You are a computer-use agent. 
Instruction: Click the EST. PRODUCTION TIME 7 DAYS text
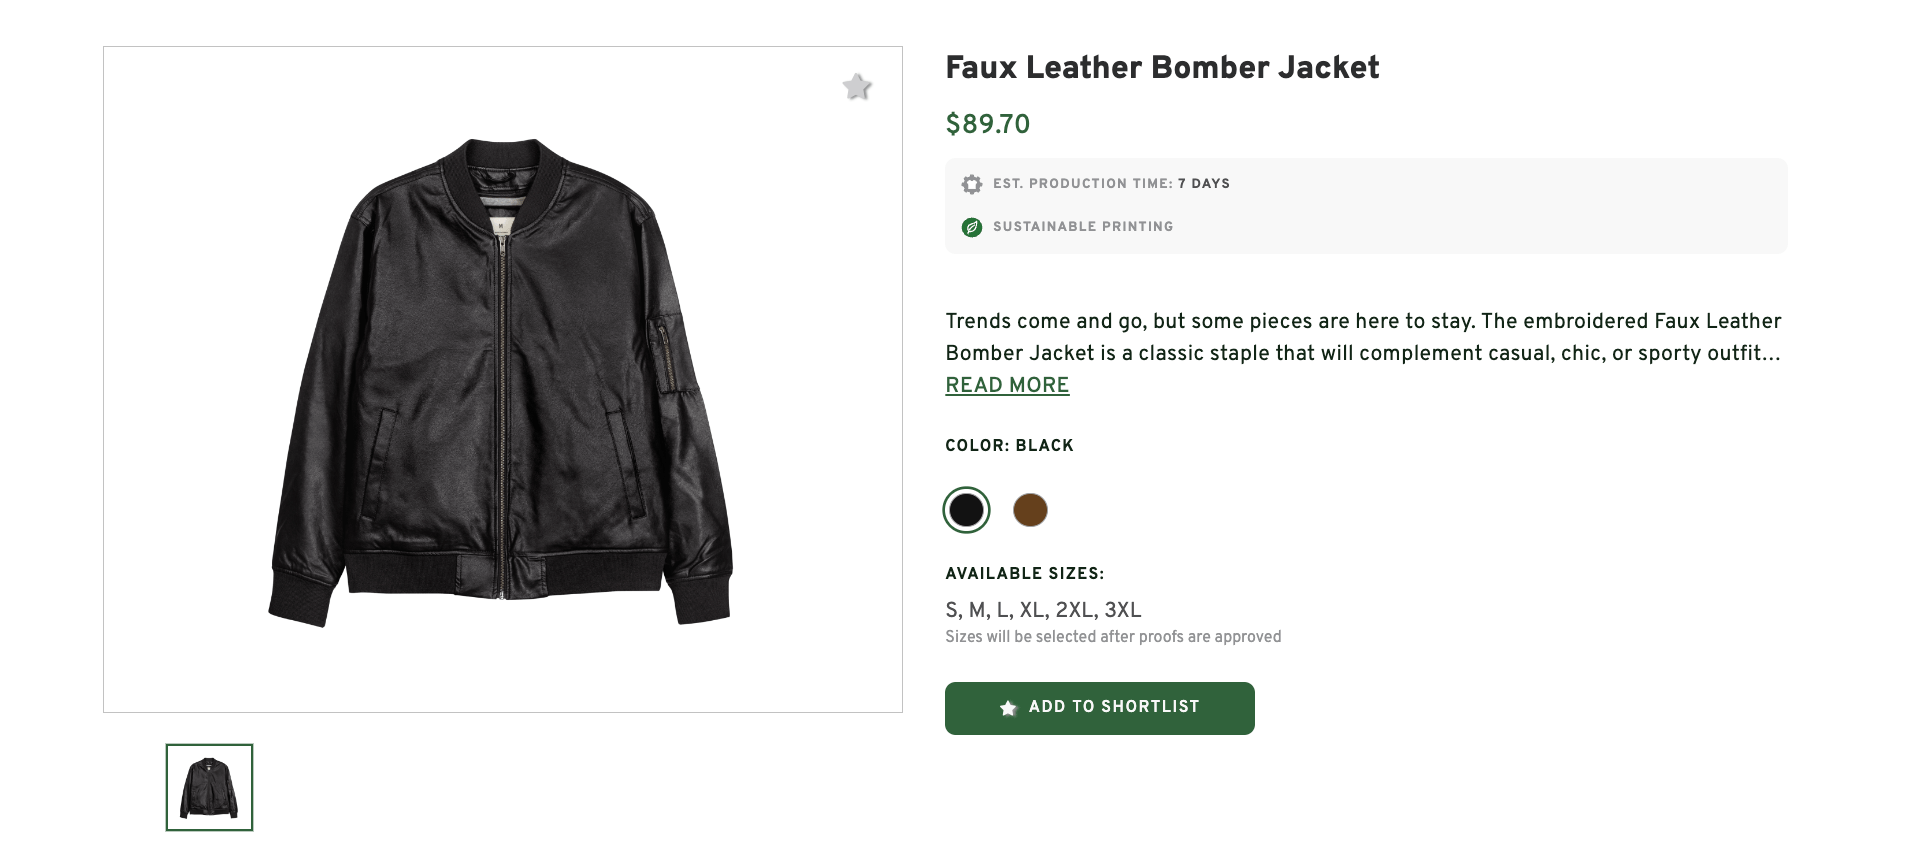click(1111, 184)
